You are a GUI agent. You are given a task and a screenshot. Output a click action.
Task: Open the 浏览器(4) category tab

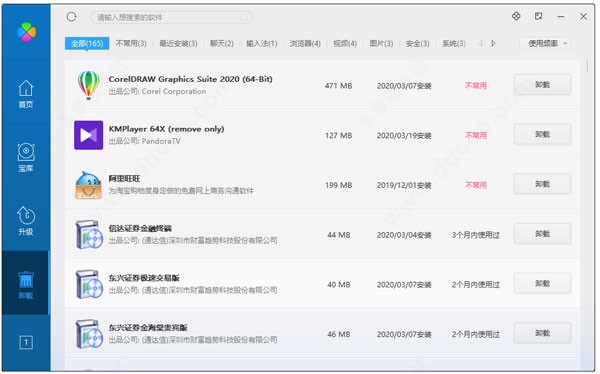tap(305, 43)
